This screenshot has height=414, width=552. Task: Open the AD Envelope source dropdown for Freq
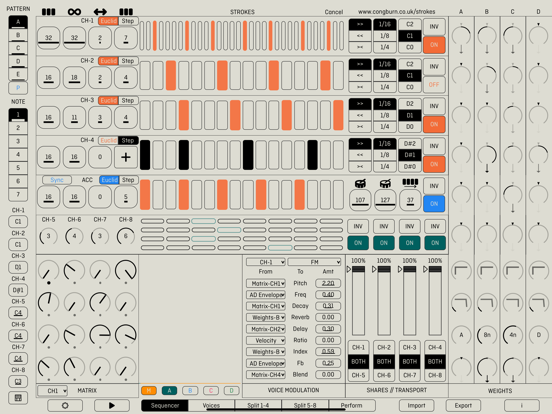pyautogui.click(x=266, y=295)
